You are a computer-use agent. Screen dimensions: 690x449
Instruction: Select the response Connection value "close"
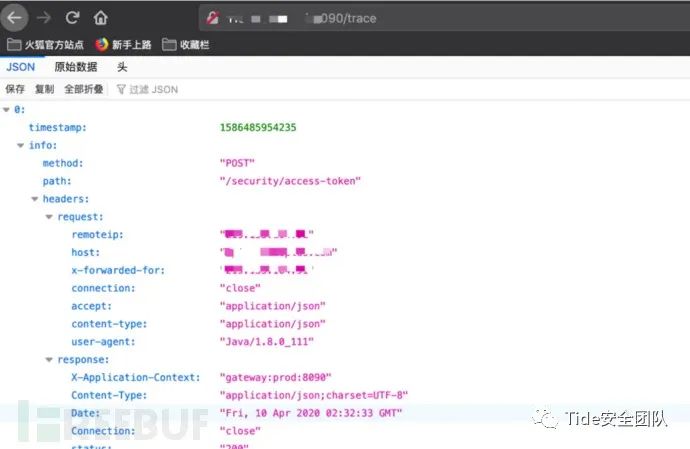tap(240, 431)
